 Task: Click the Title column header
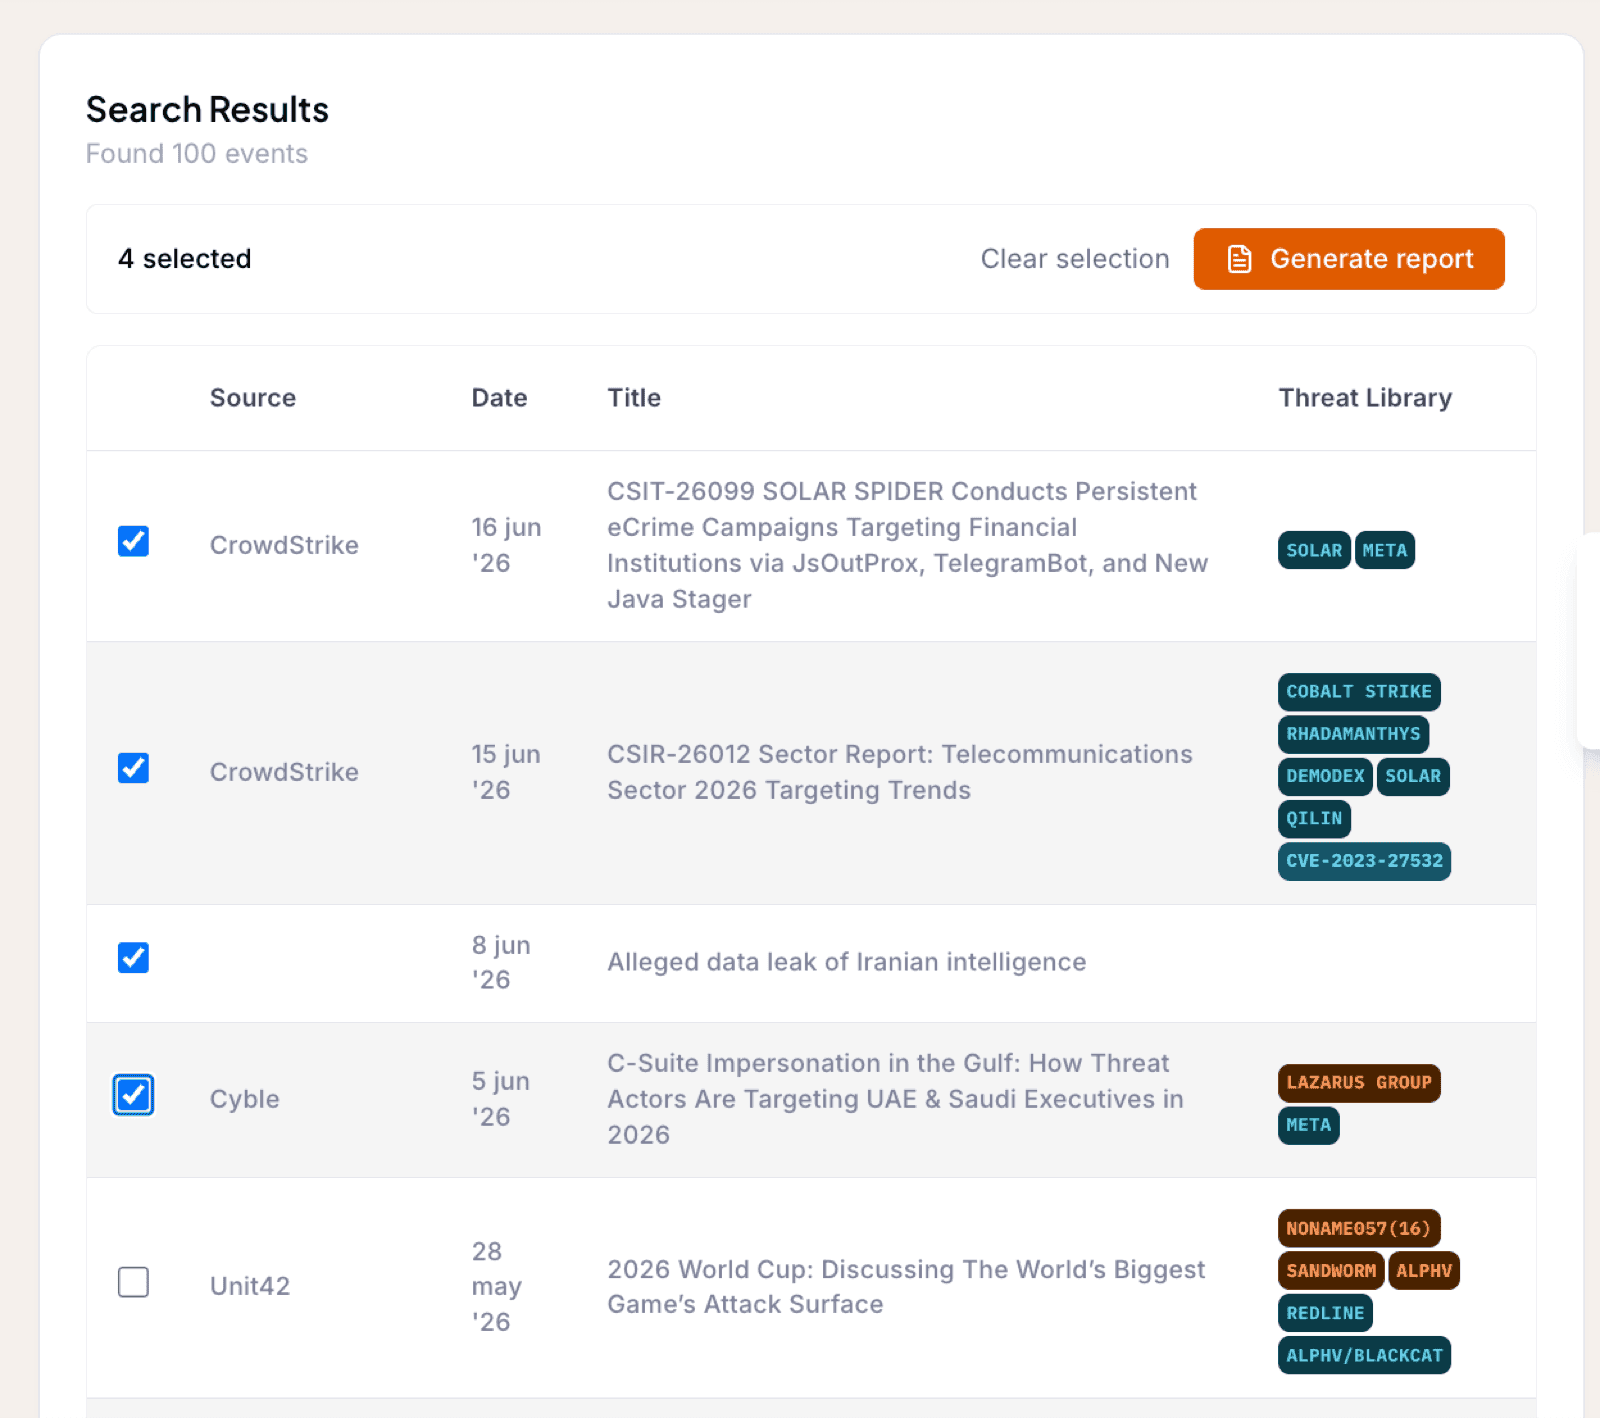(634, 398)
